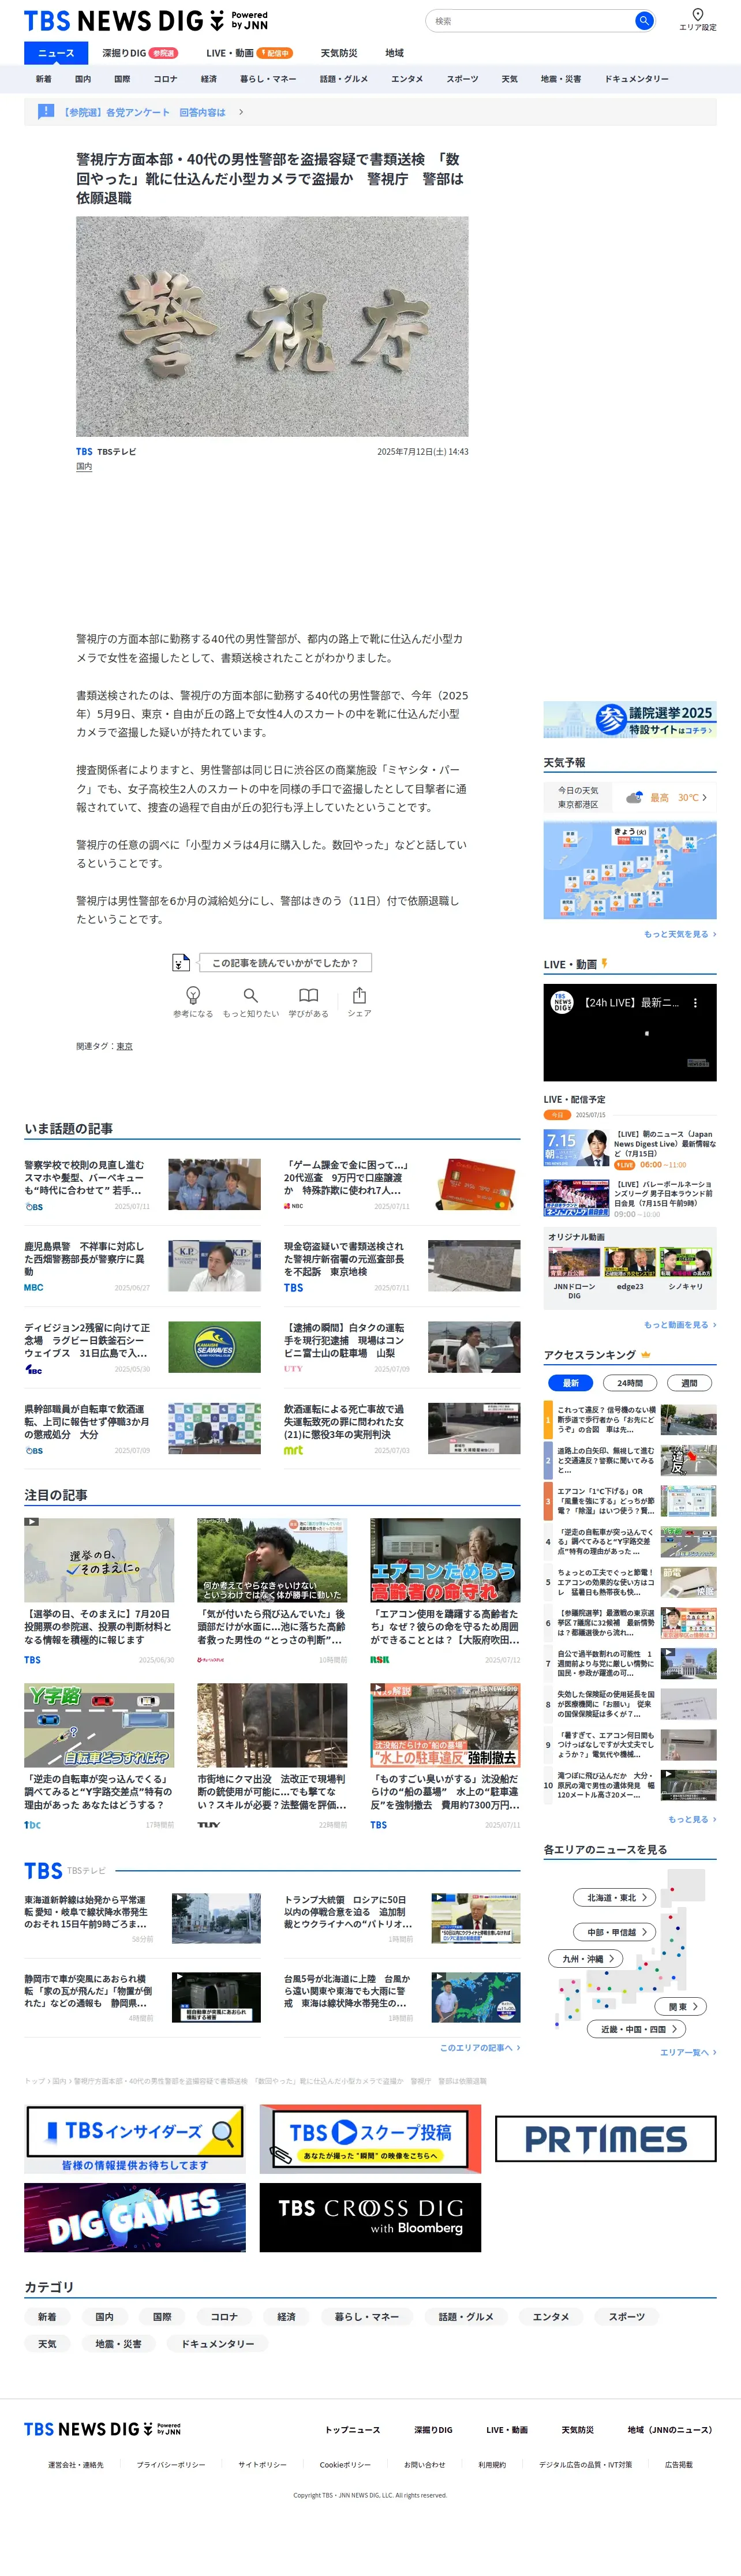
Task: Open PR TIMES banner
Action: (606, 2138)
